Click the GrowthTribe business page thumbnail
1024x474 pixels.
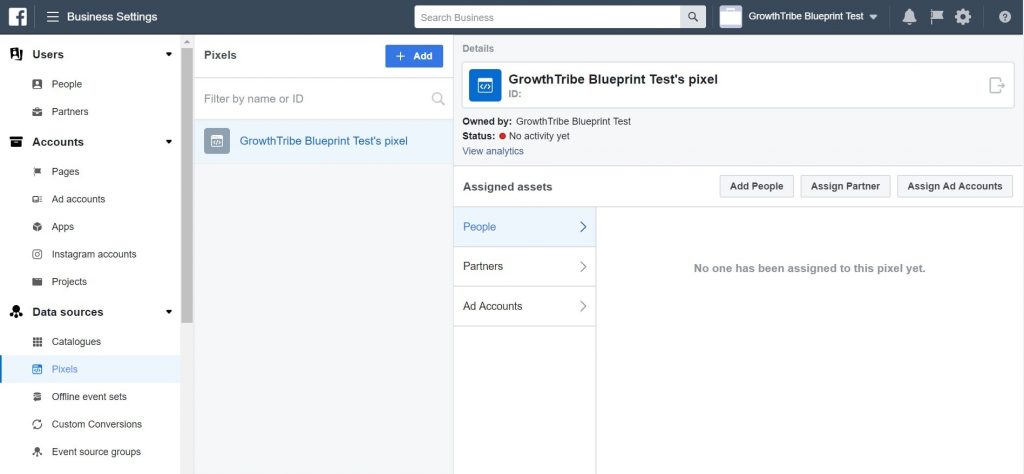pos(731,17)
